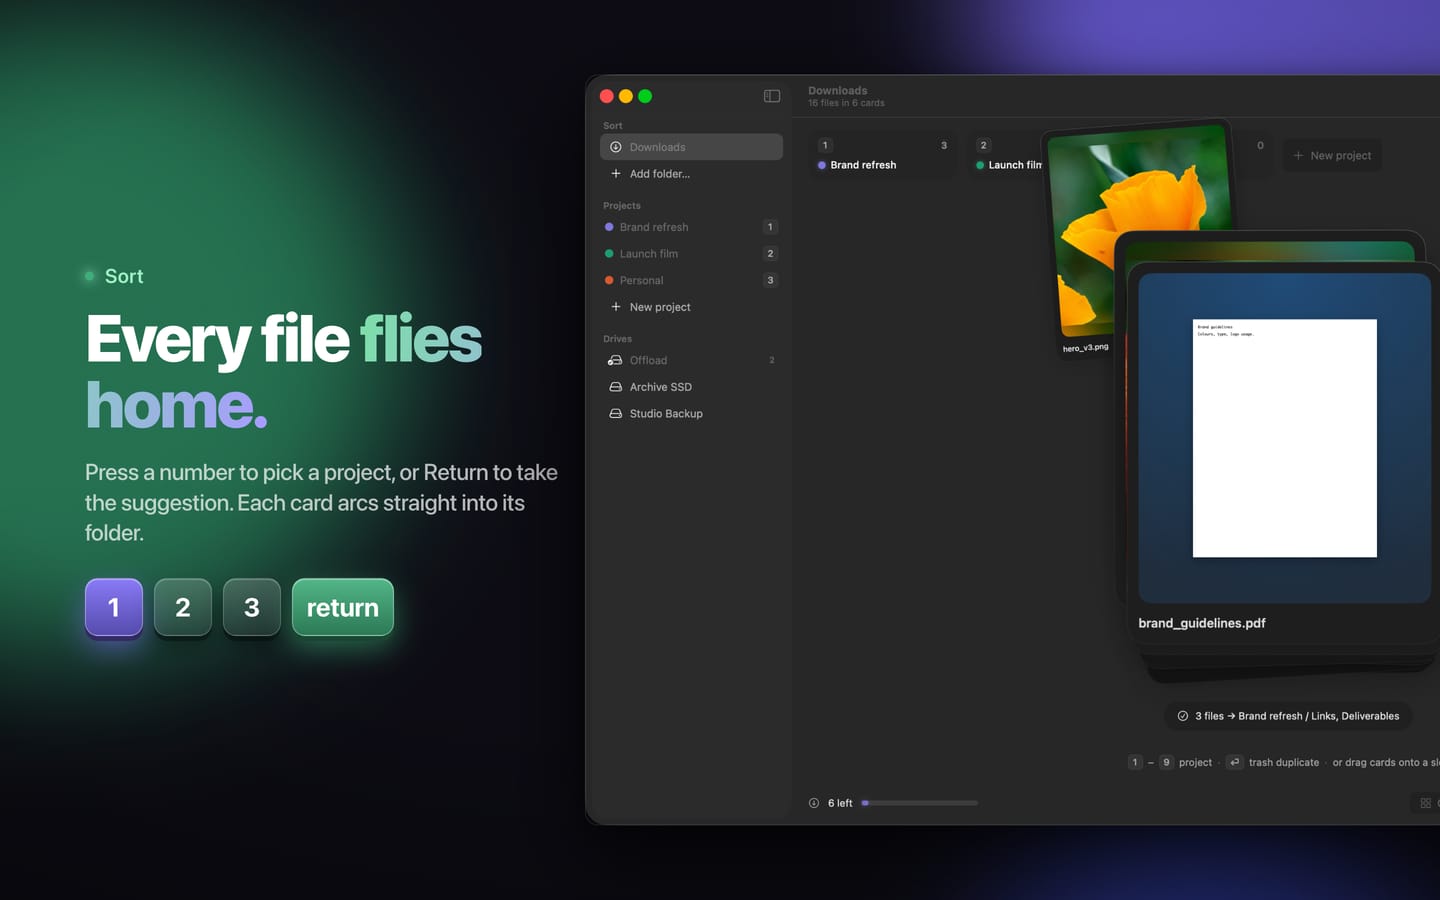The image size is (1440, 900).
Task: Click the Studio Backup drive icon
Action: 616,414
